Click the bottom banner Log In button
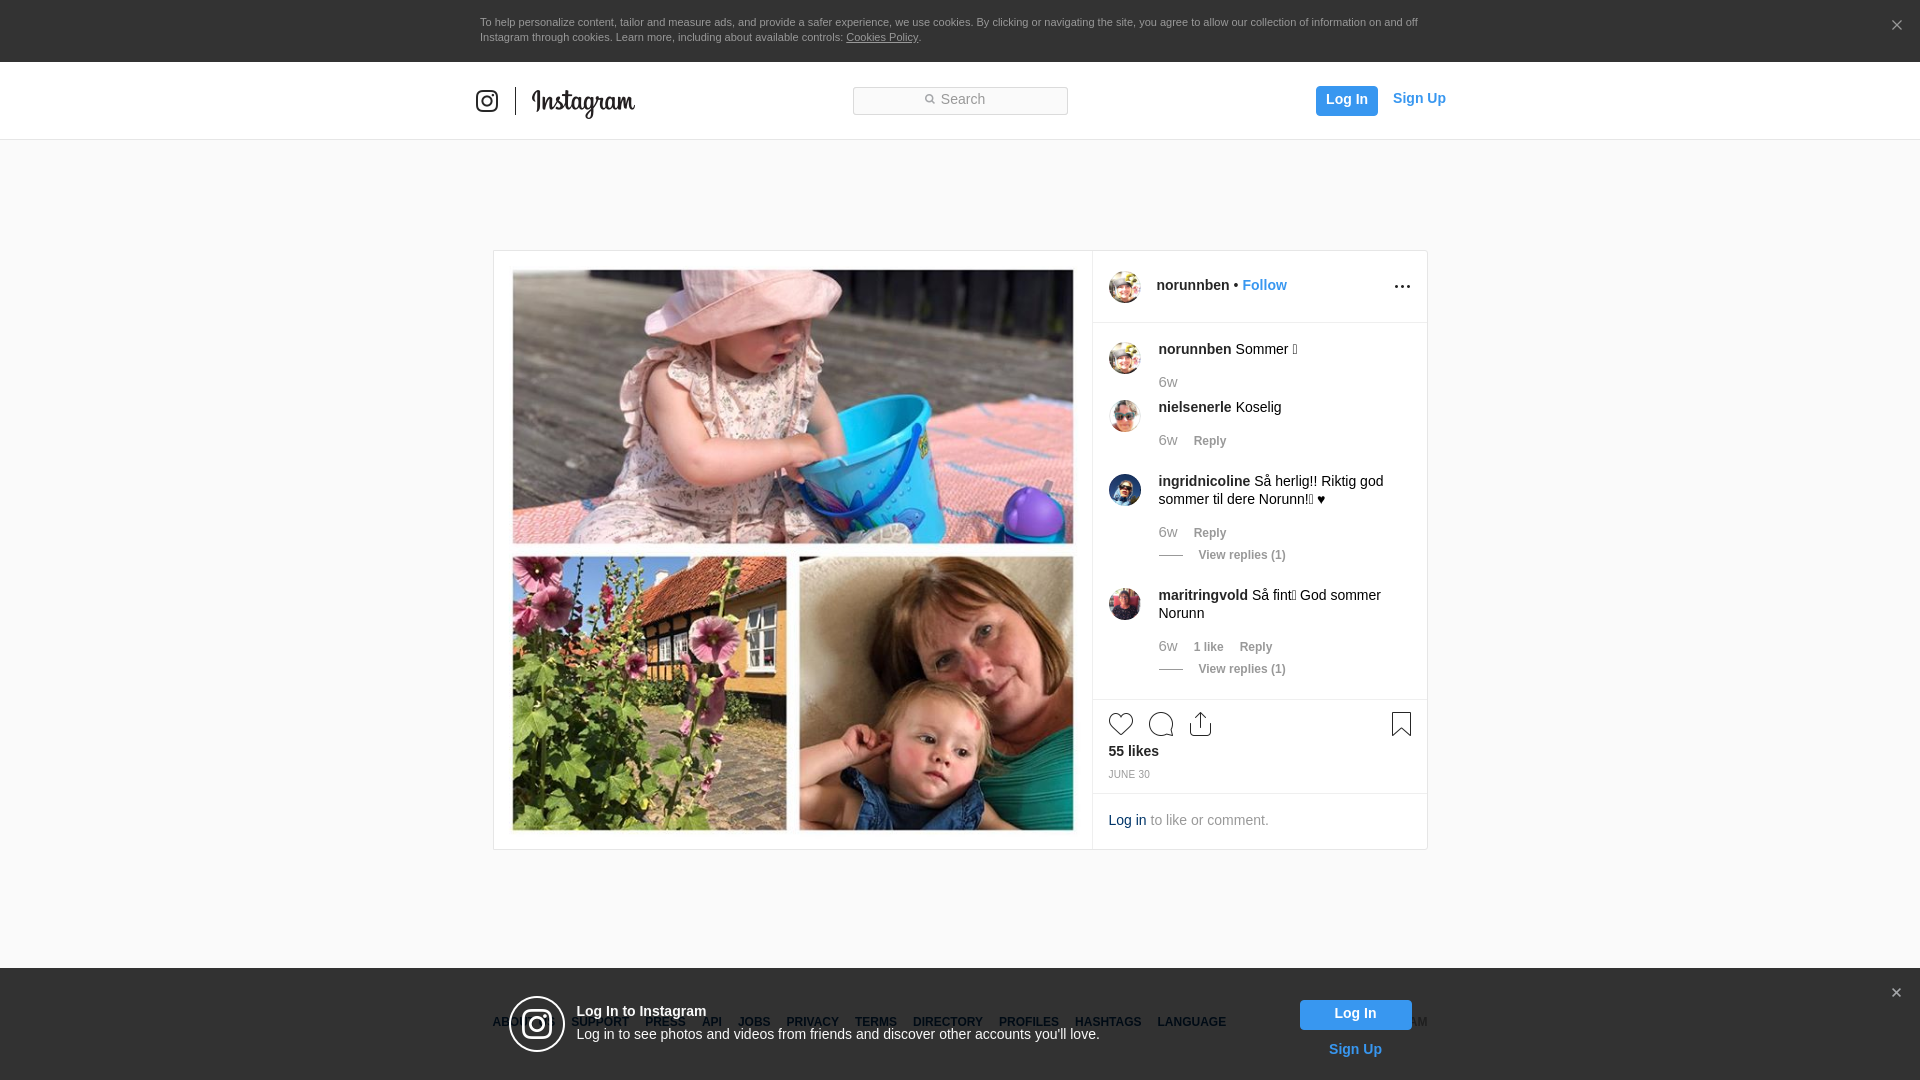 (1355, 1015)
